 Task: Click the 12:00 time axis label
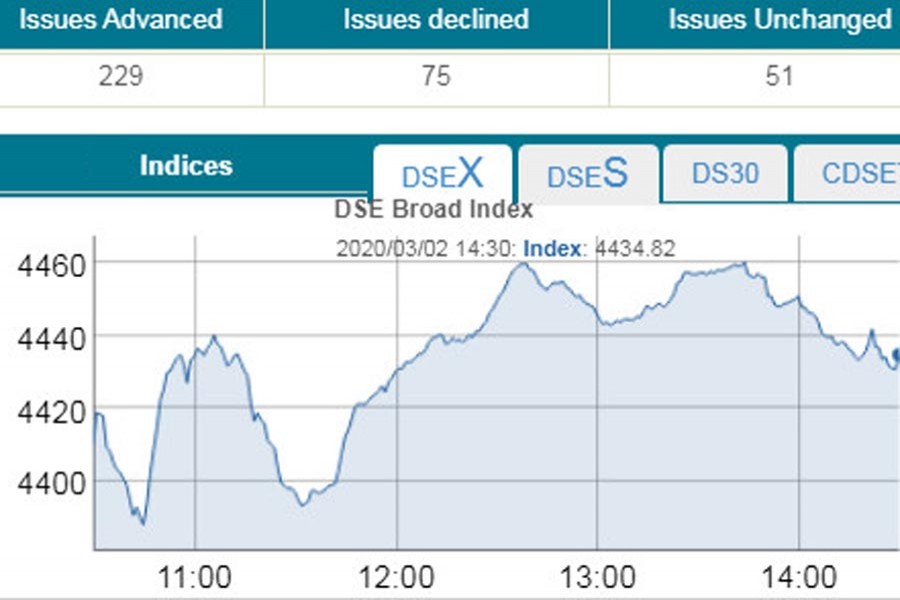398,577
